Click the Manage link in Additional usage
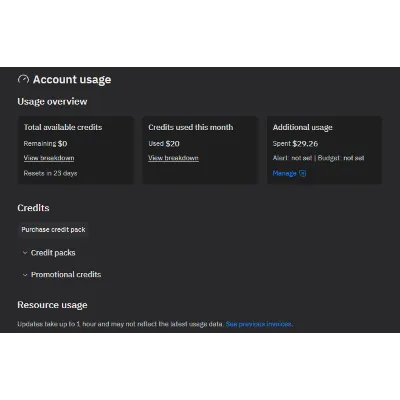 pyautogui.click(x=284, y=173)
